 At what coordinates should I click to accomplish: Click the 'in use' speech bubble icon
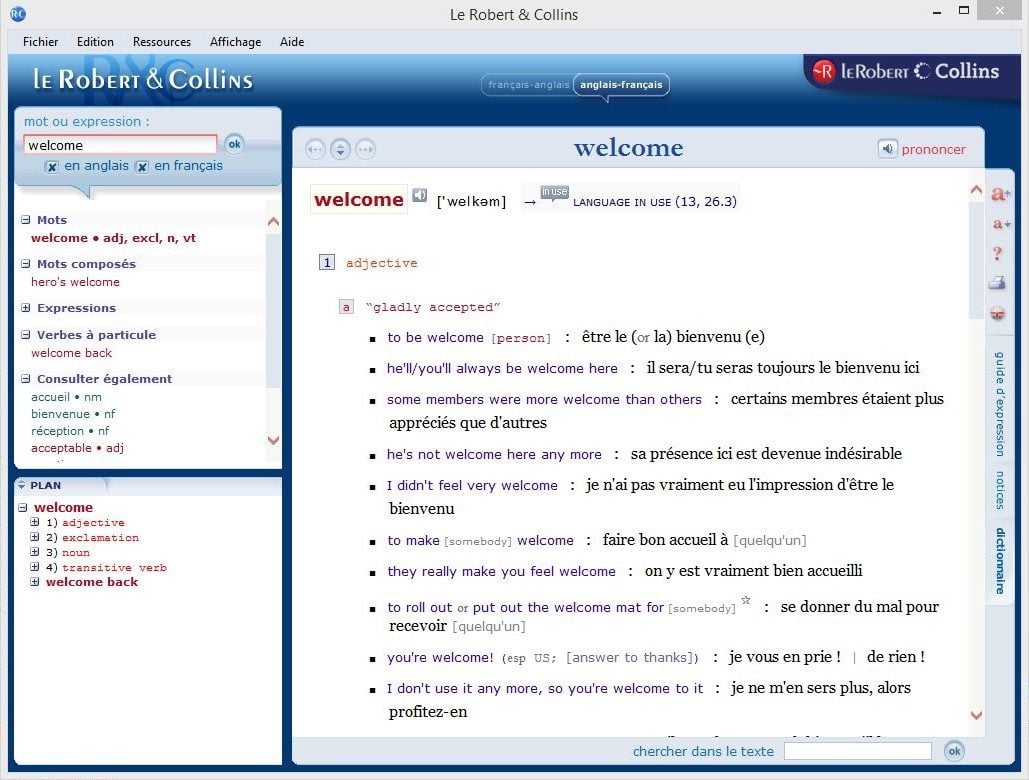tap(554, 193)
